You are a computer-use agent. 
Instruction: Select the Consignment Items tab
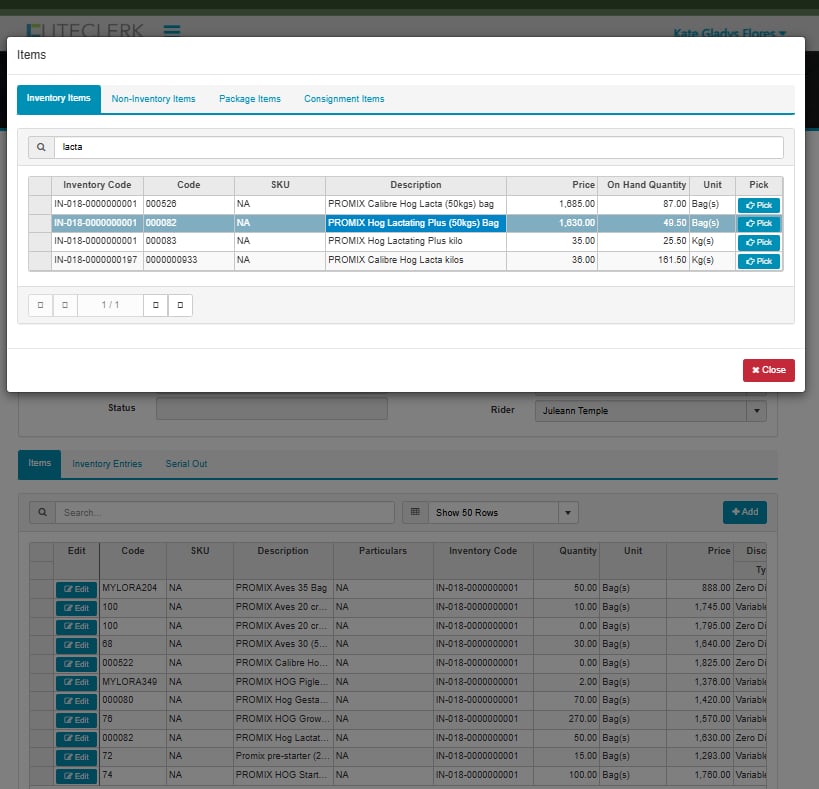[344, 99]
